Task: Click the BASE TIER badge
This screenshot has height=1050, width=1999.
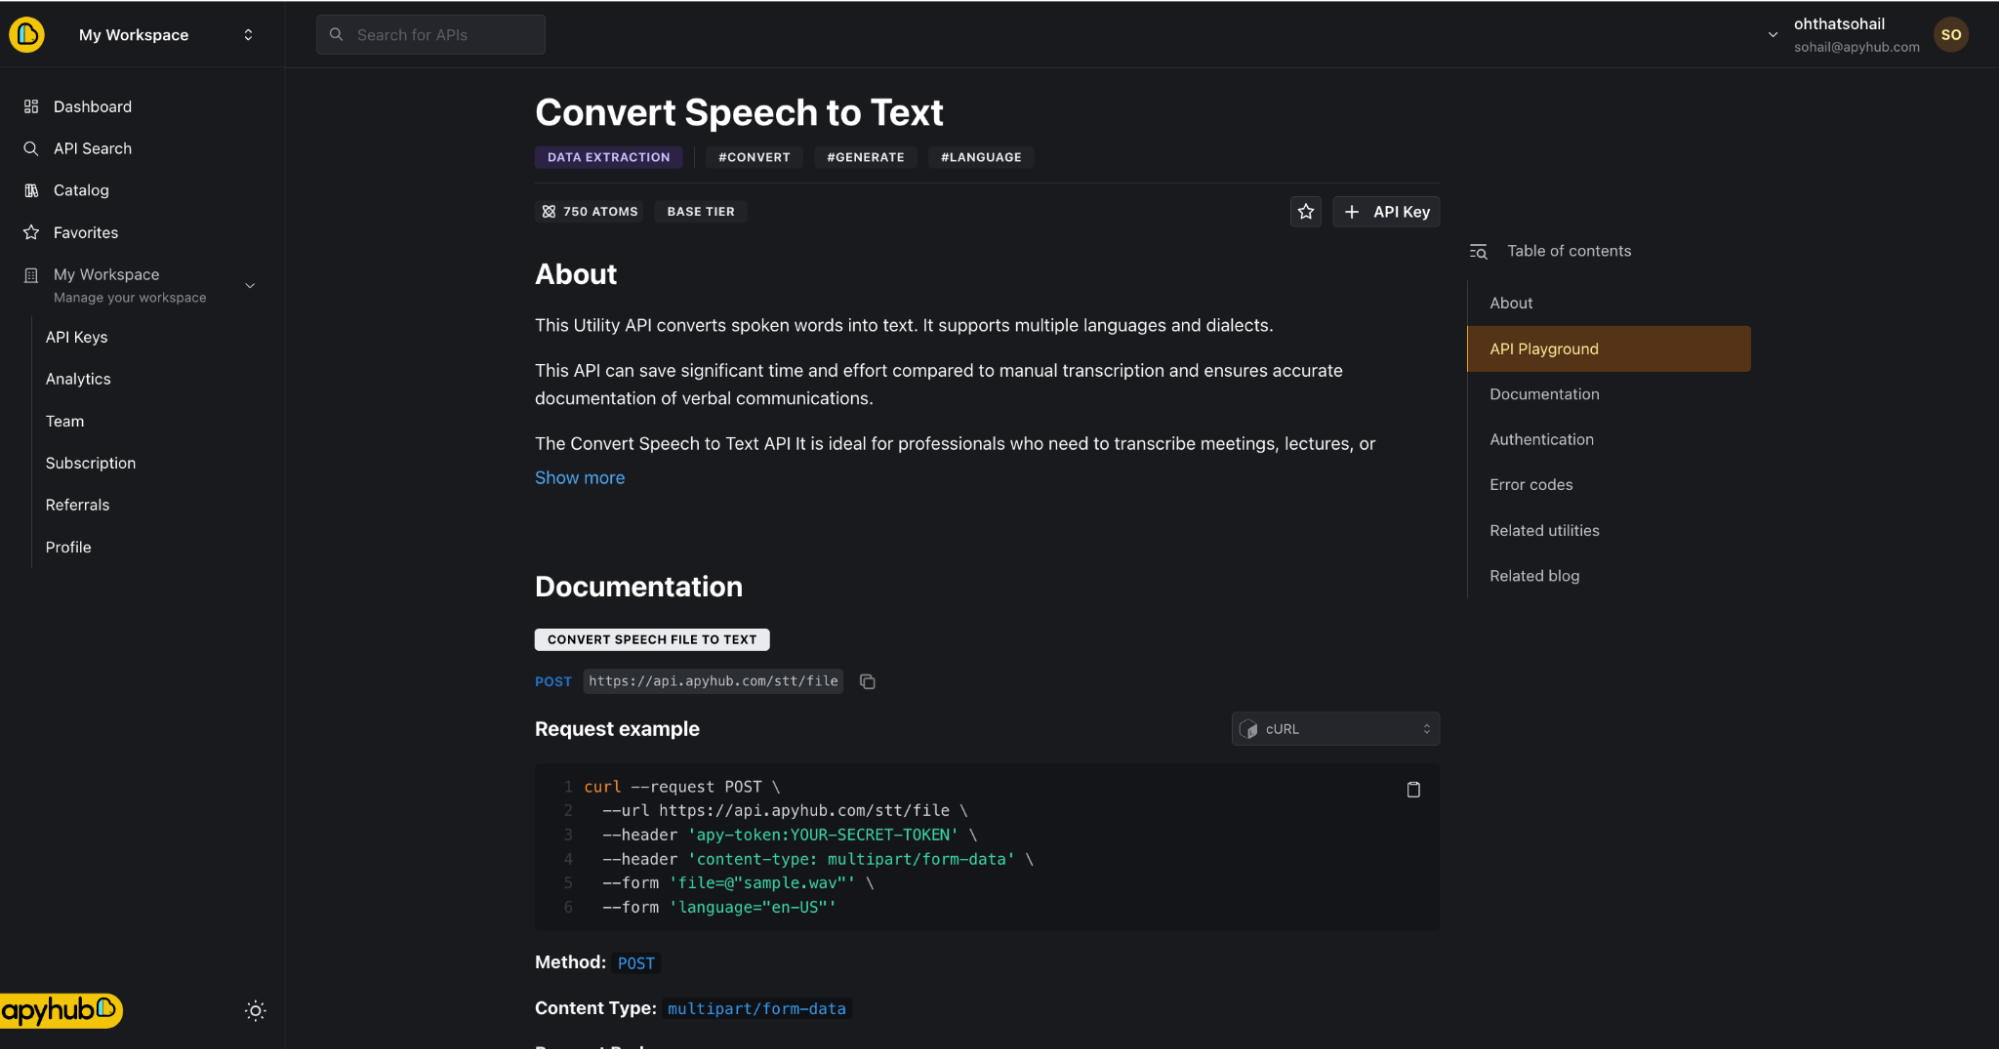Action: pos(701,212)
